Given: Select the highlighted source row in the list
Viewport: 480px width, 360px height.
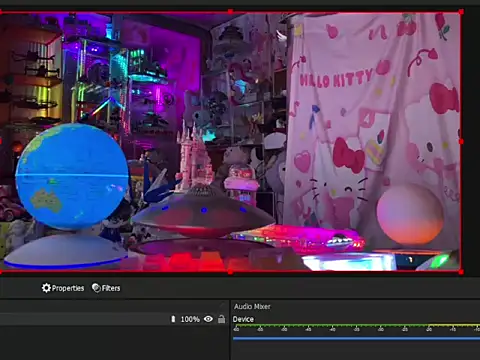Looking at the screenshot, I should point(114,319).
